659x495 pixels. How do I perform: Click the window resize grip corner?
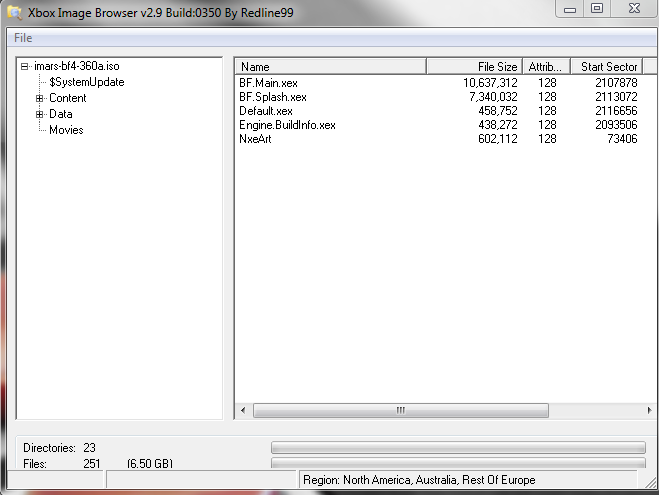[x=652, y=482]
